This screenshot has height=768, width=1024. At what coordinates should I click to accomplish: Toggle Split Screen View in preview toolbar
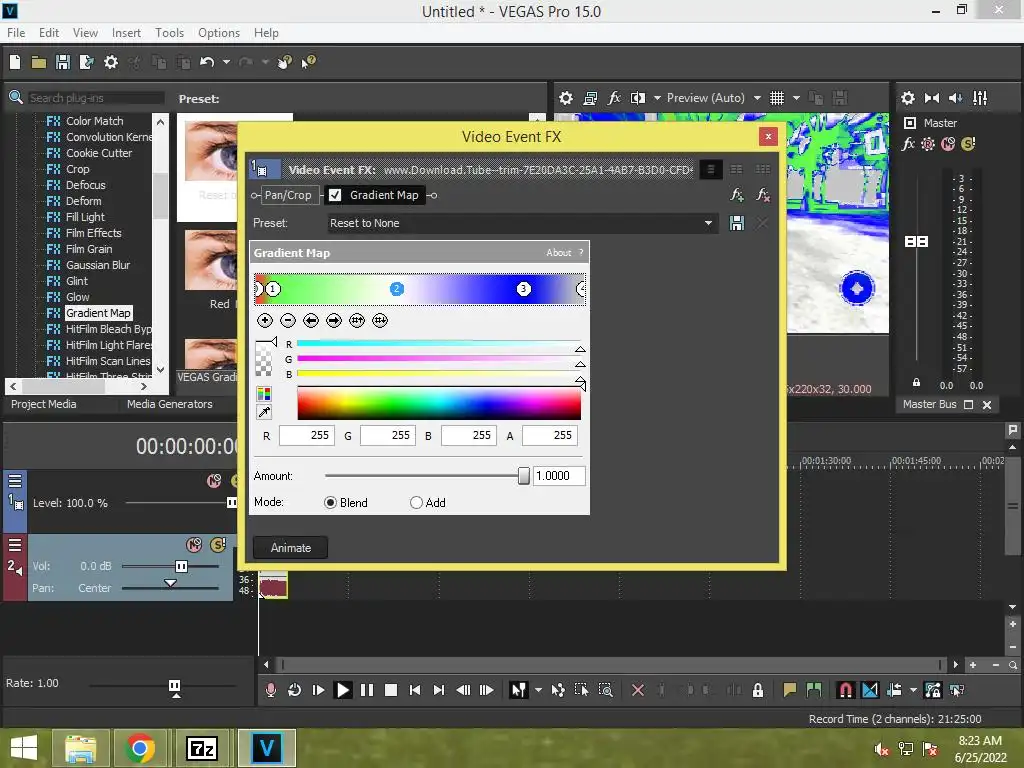point(637,98)
